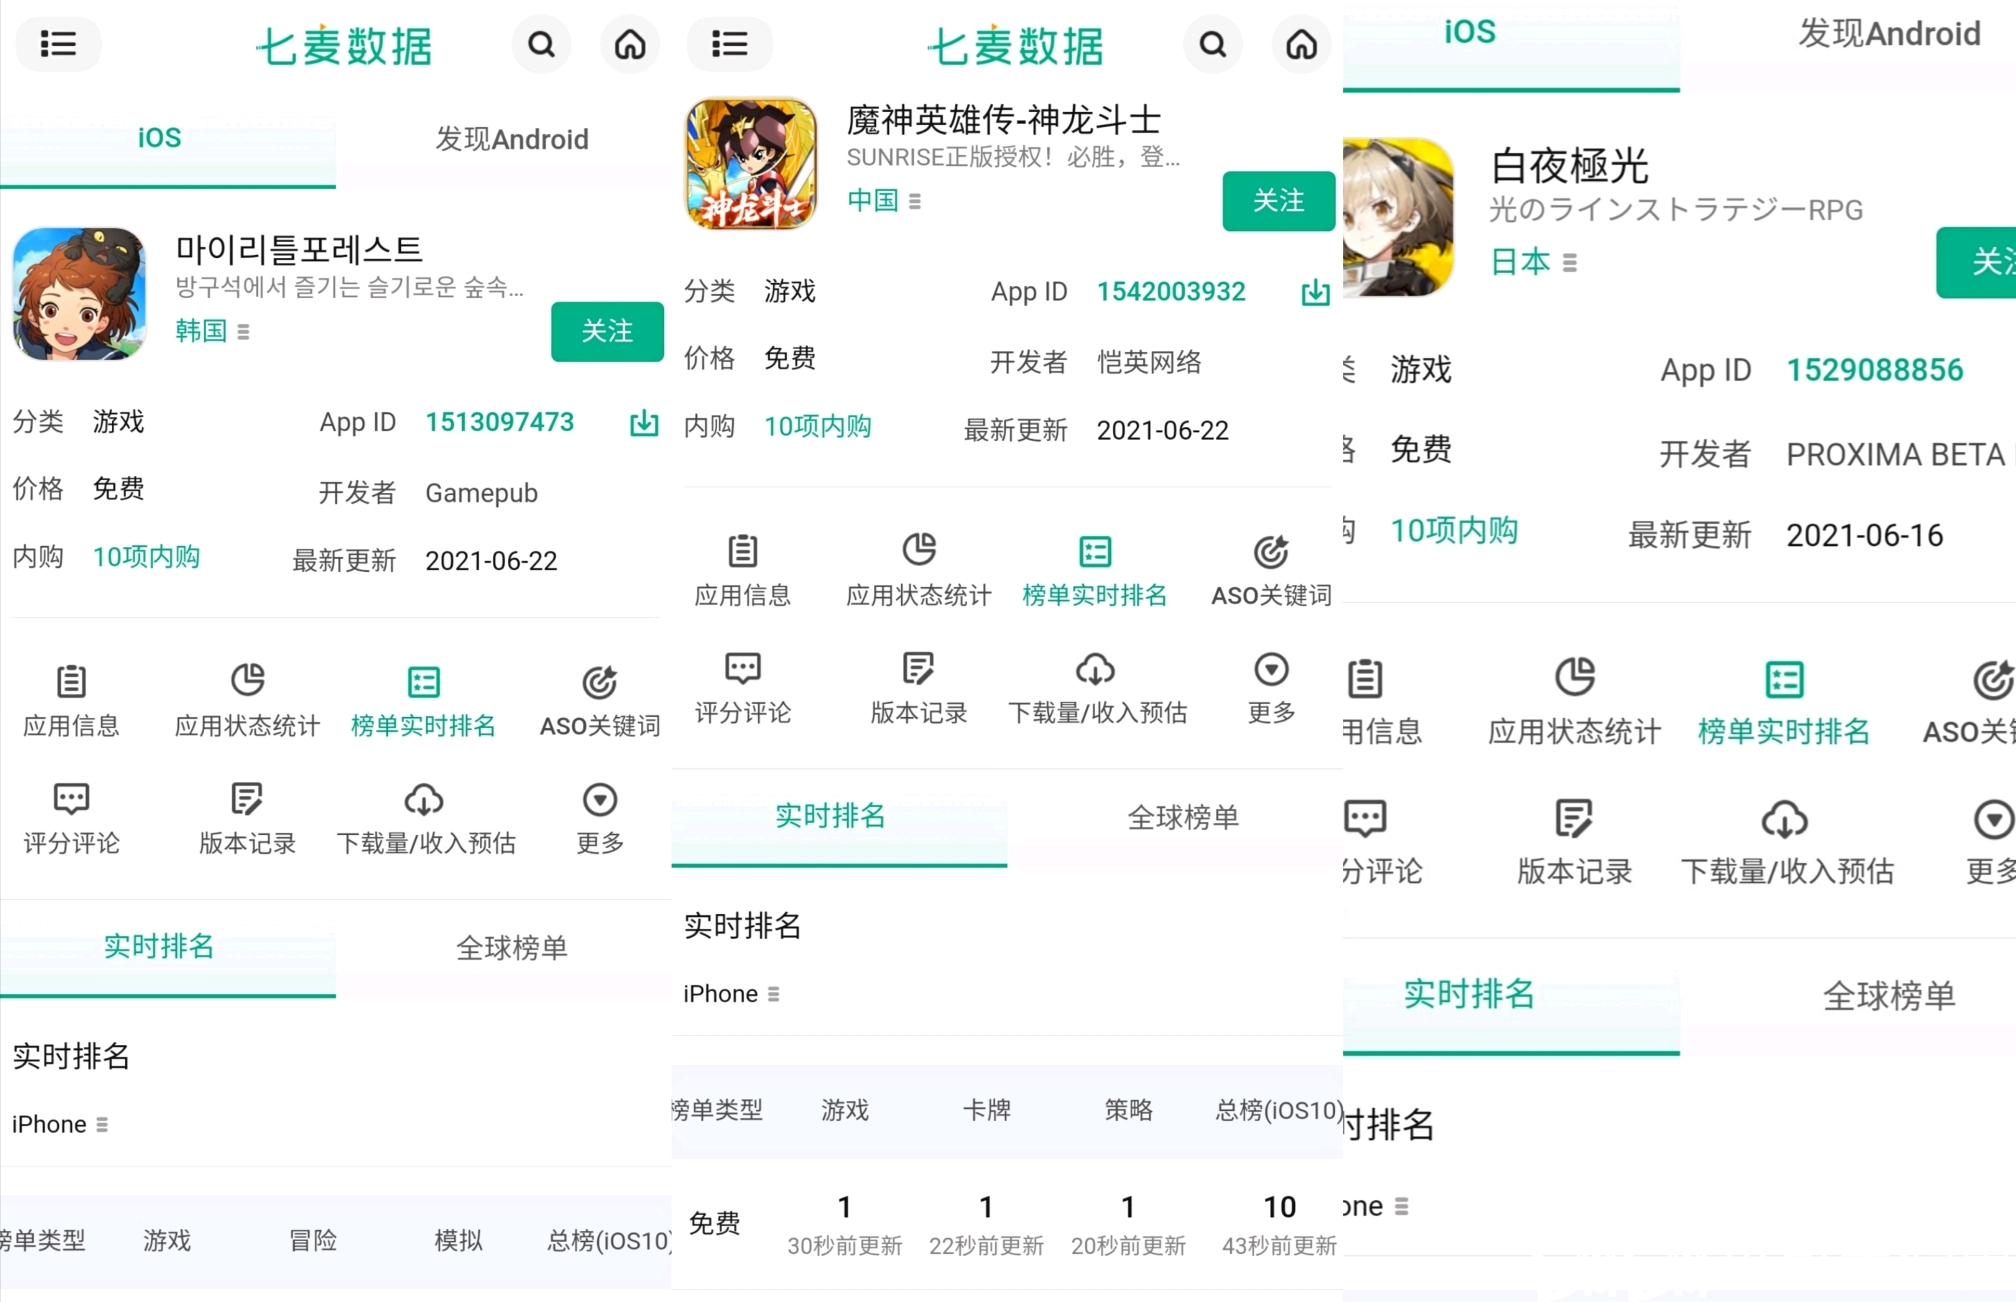Tap the 魔神英雄传 app icon thumbnail

click(x=750, y=163)
